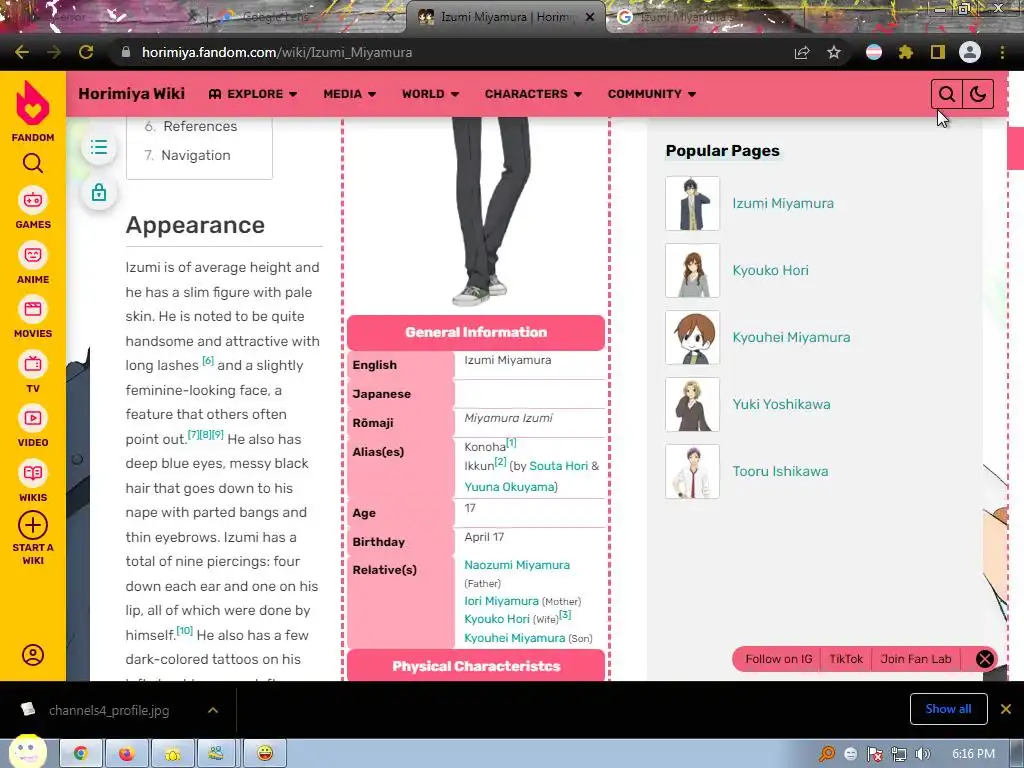Image resolution: width=1024 pixels, height=768 pixels.
Task: Click citation 6 after long lashes
Action: click(208, 360)
